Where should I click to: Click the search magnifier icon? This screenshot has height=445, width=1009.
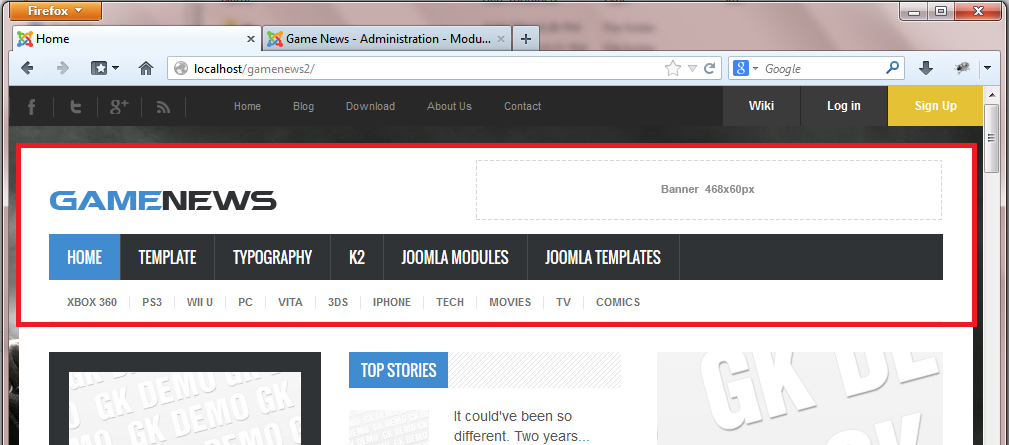(x=893, y=68)
